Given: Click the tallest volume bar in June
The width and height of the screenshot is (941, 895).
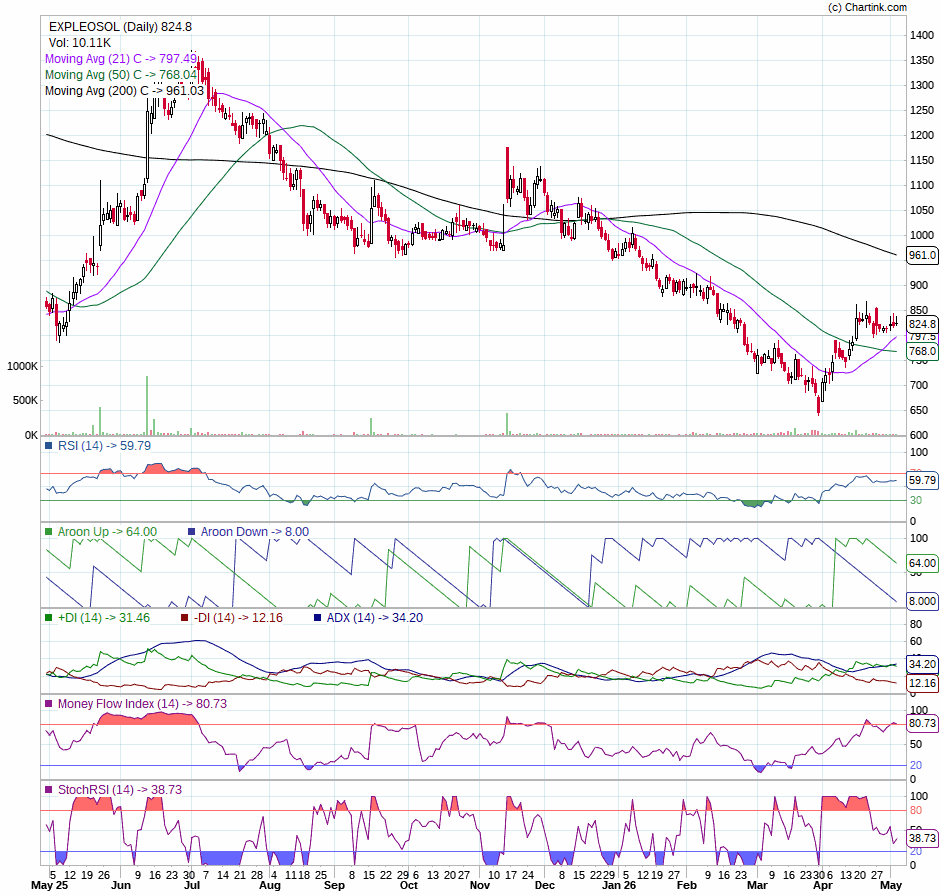Looking at the screenshot, I should tap(147, 405).
